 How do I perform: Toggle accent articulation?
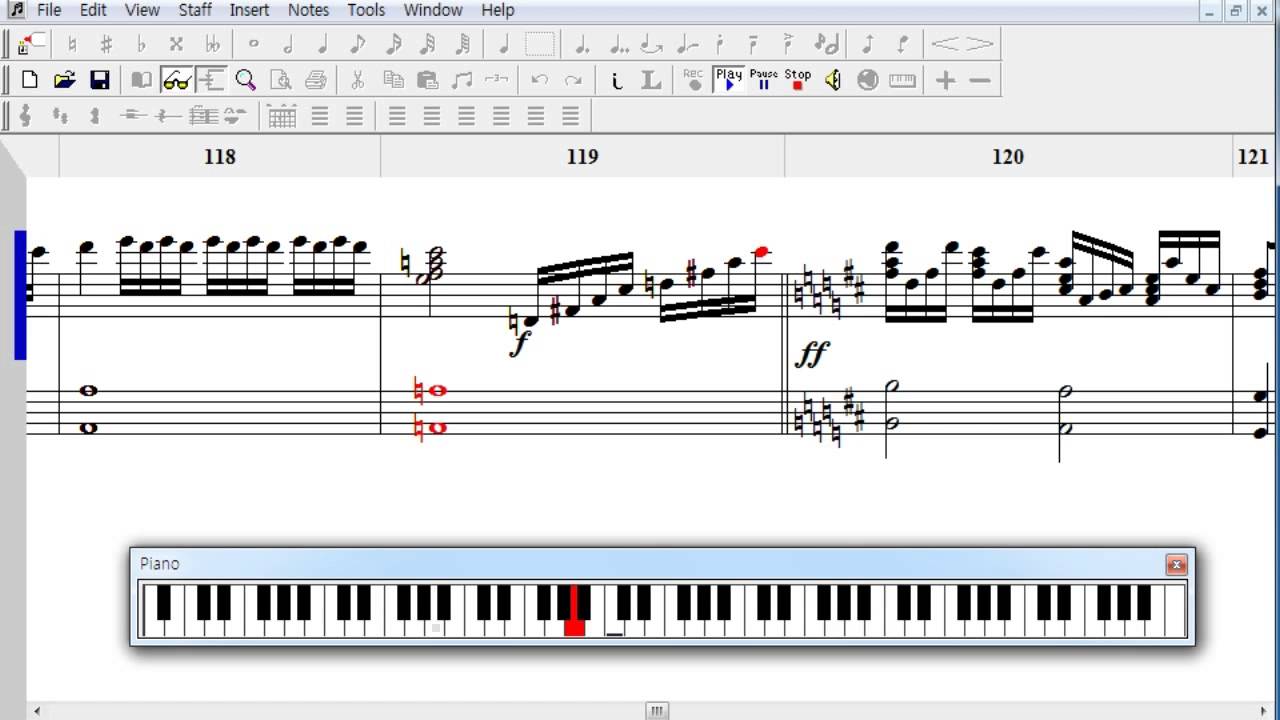tap(789, 44)
